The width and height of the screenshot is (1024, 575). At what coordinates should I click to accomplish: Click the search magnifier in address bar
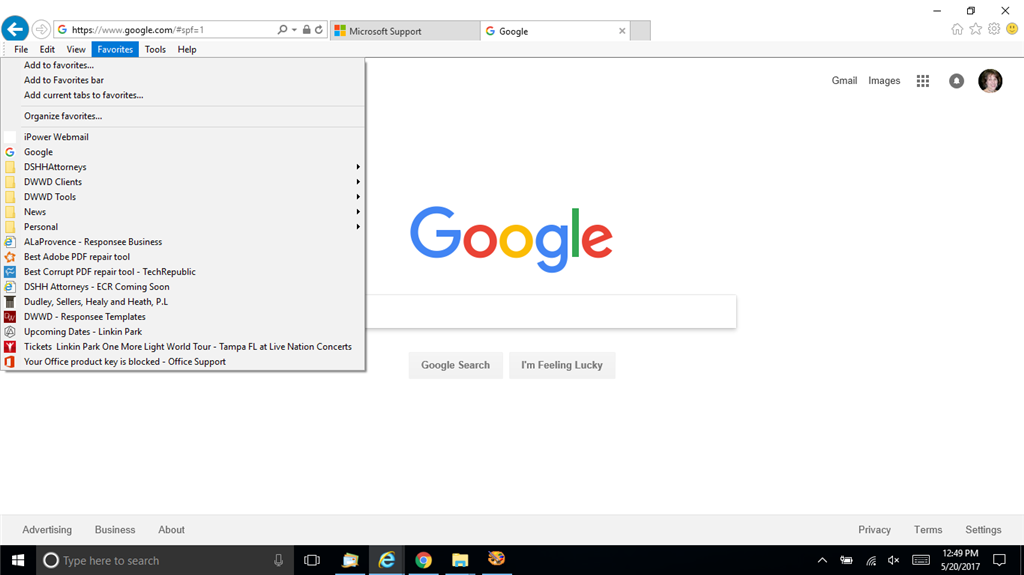(x=282, y=29)
